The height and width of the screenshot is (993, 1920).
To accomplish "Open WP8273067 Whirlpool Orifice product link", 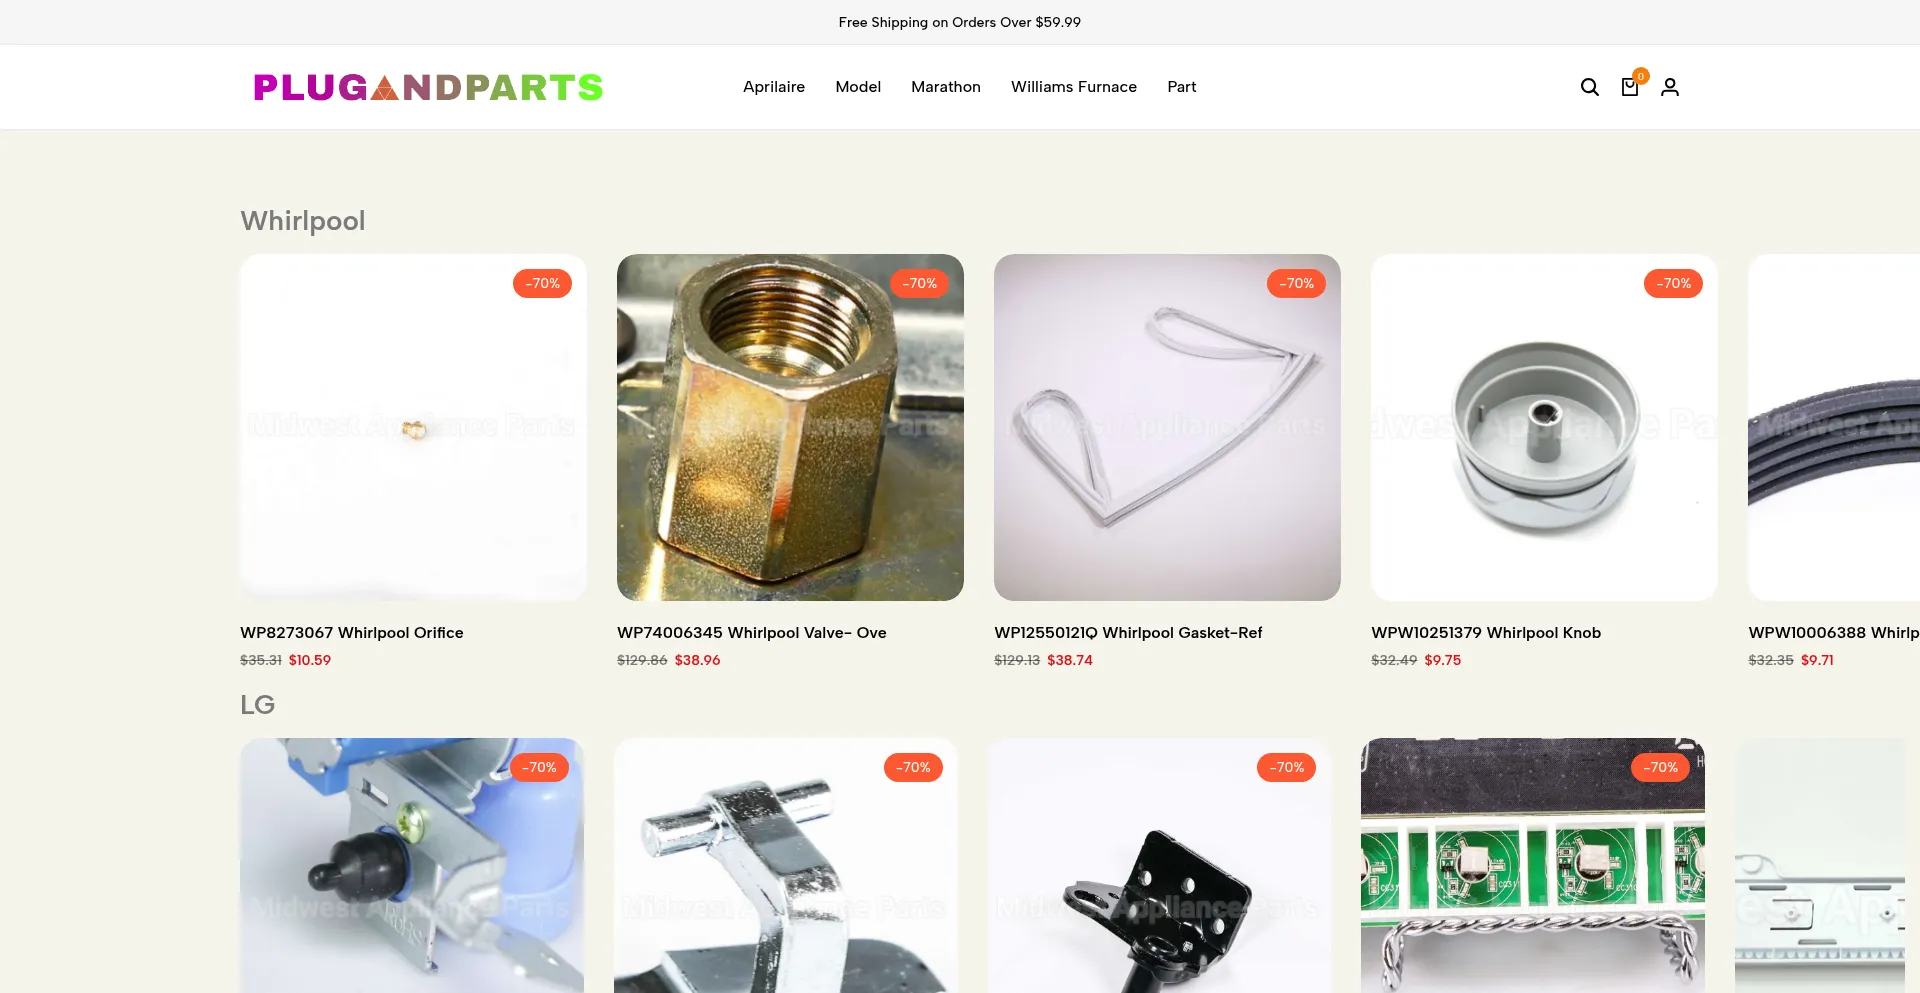I will [352, 633].
